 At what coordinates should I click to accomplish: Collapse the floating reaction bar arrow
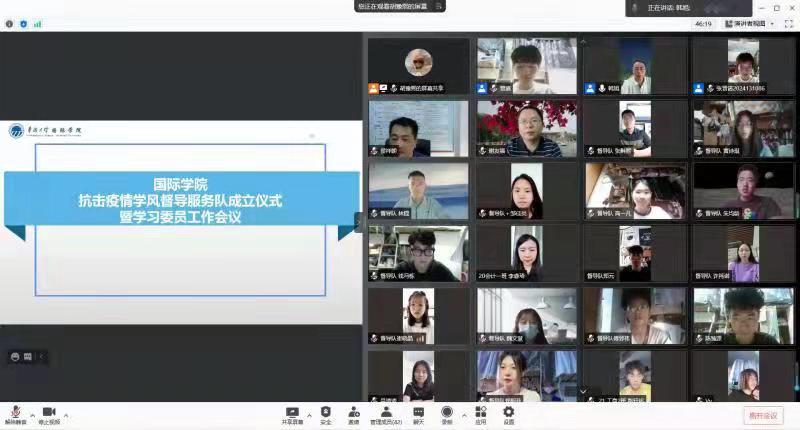42,356
